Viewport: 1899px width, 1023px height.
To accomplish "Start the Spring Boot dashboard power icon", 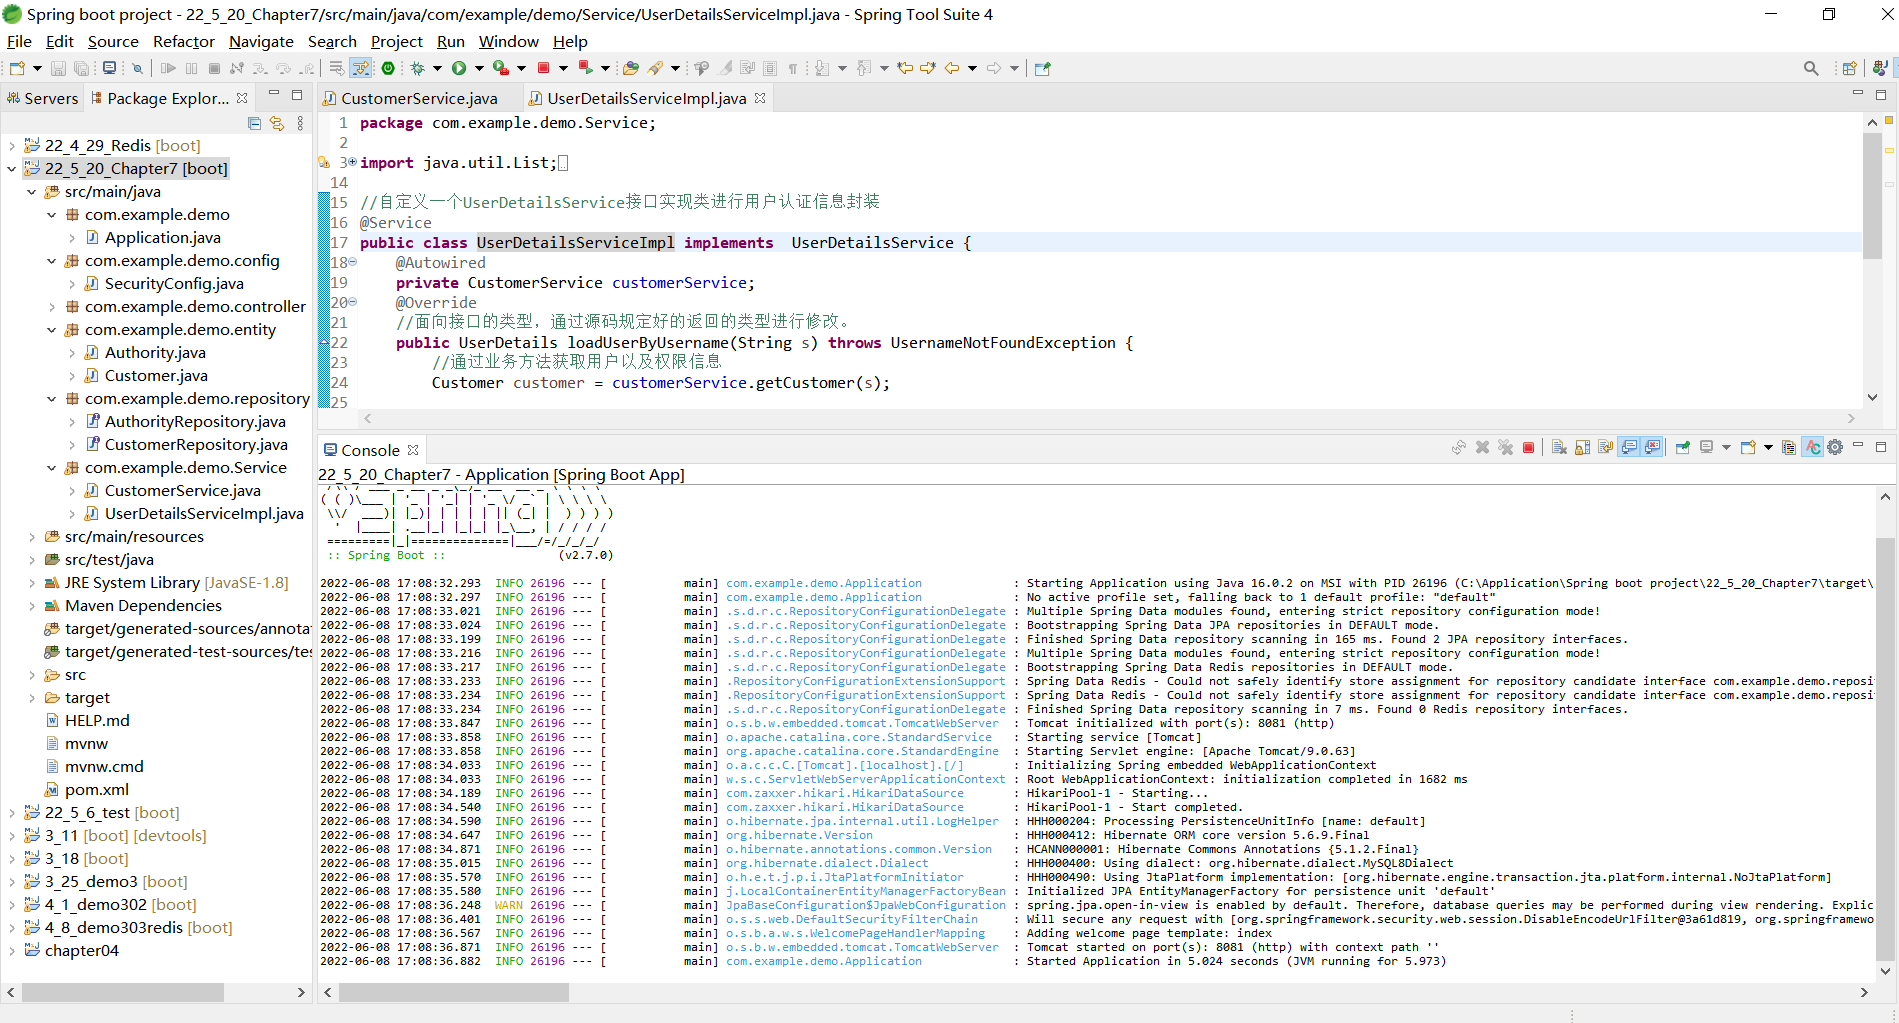I will pos(388,68).
